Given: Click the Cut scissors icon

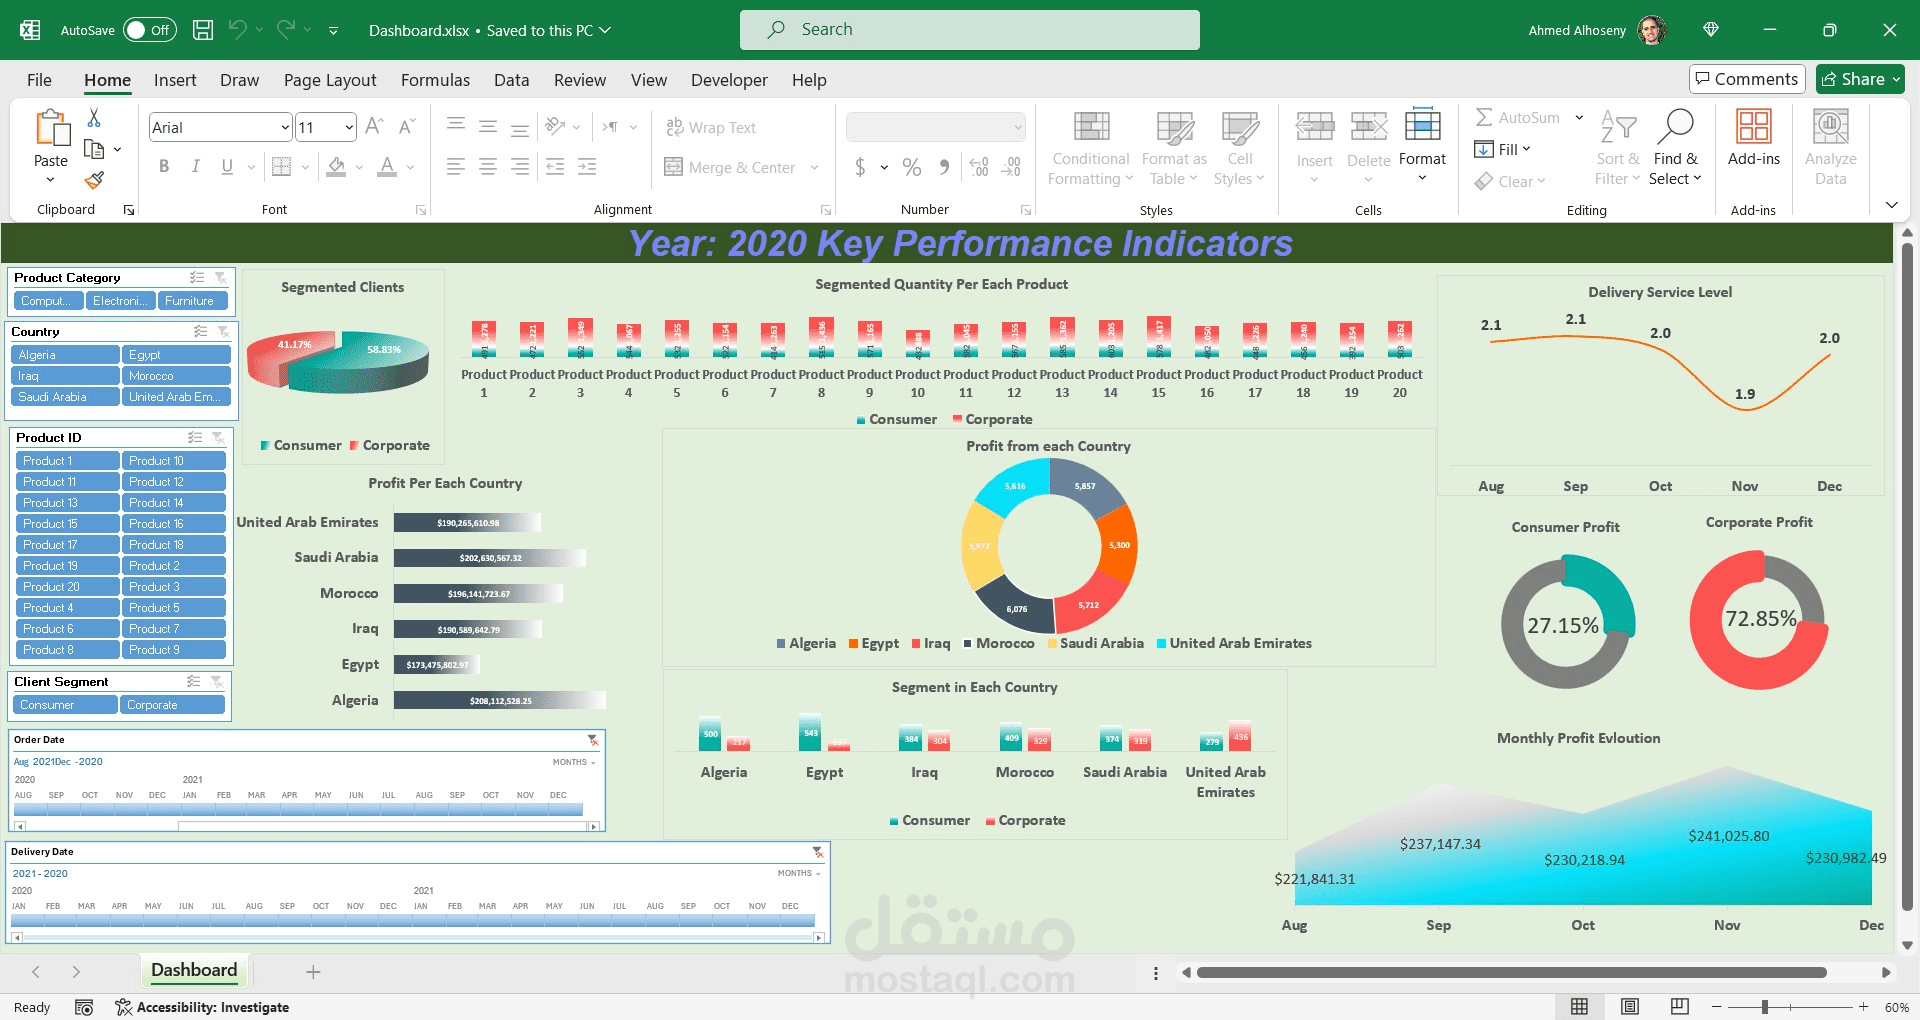Looking at the screenshot, I should (x=94, y=118).
